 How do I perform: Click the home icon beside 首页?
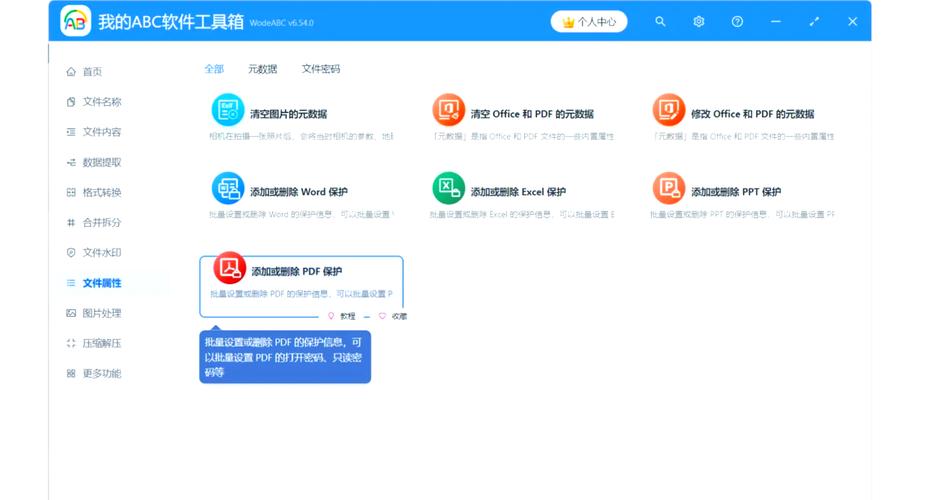click(x=71, y=72)
